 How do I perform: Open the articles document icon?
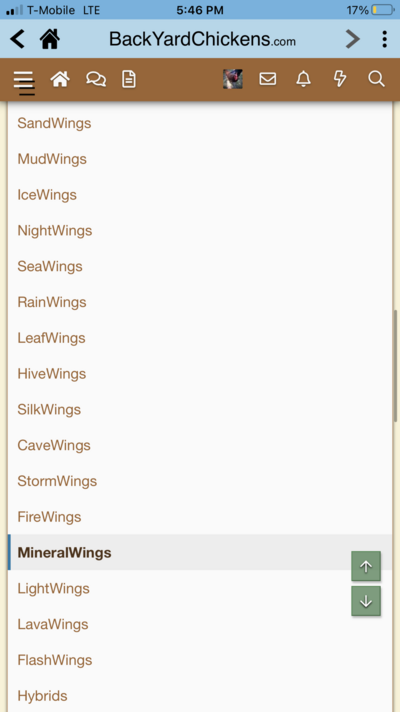(x=129, y=79)
